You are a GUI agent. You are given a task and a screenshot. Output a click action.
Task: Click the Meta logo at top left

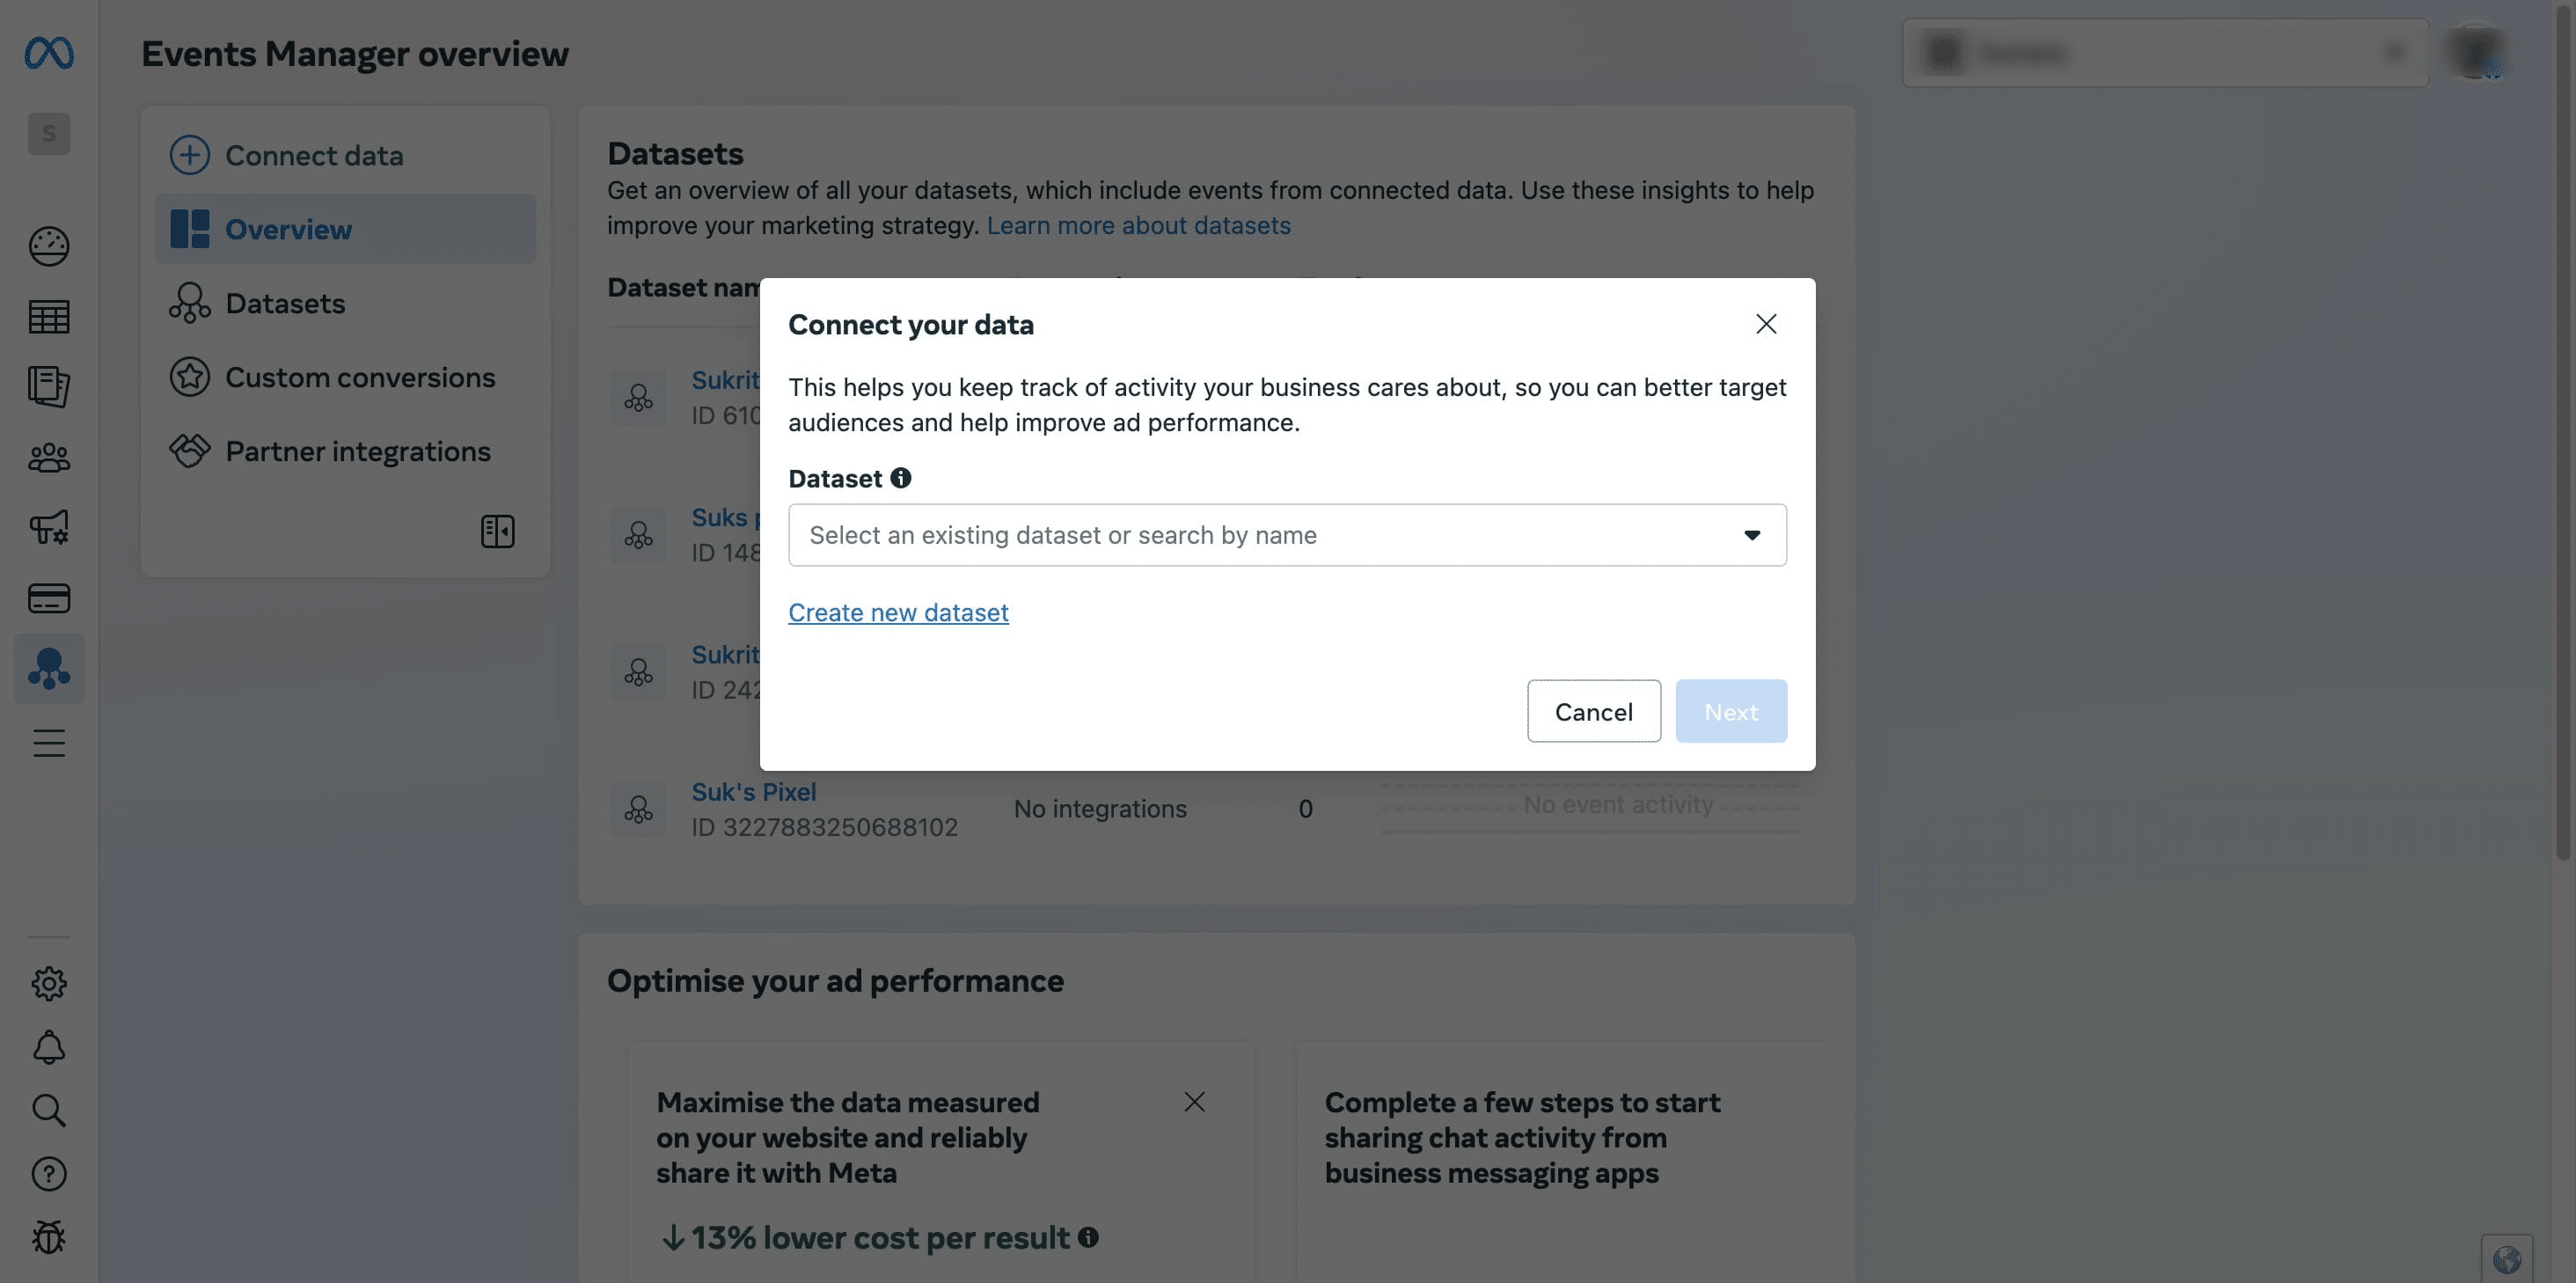click(49, 53)
